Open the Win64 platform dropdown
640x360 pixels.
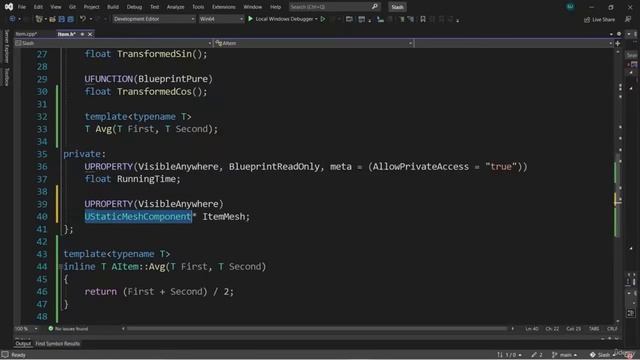tap(221, 19)
